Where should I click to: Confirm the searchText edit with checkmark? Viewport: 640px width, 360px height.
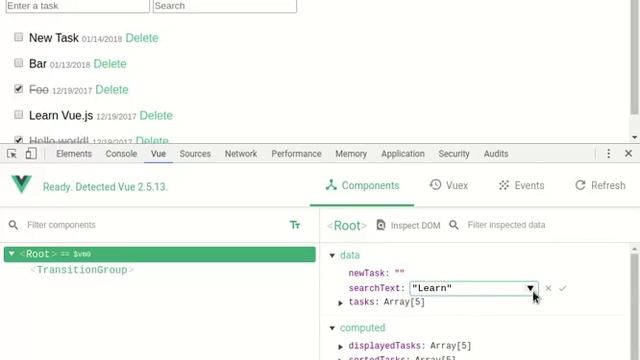(x=562, y=288)
